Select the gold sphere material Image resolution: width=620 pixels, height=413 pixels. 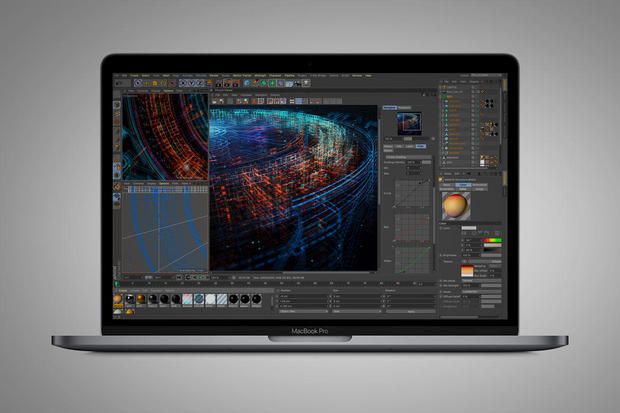point(141,299)
